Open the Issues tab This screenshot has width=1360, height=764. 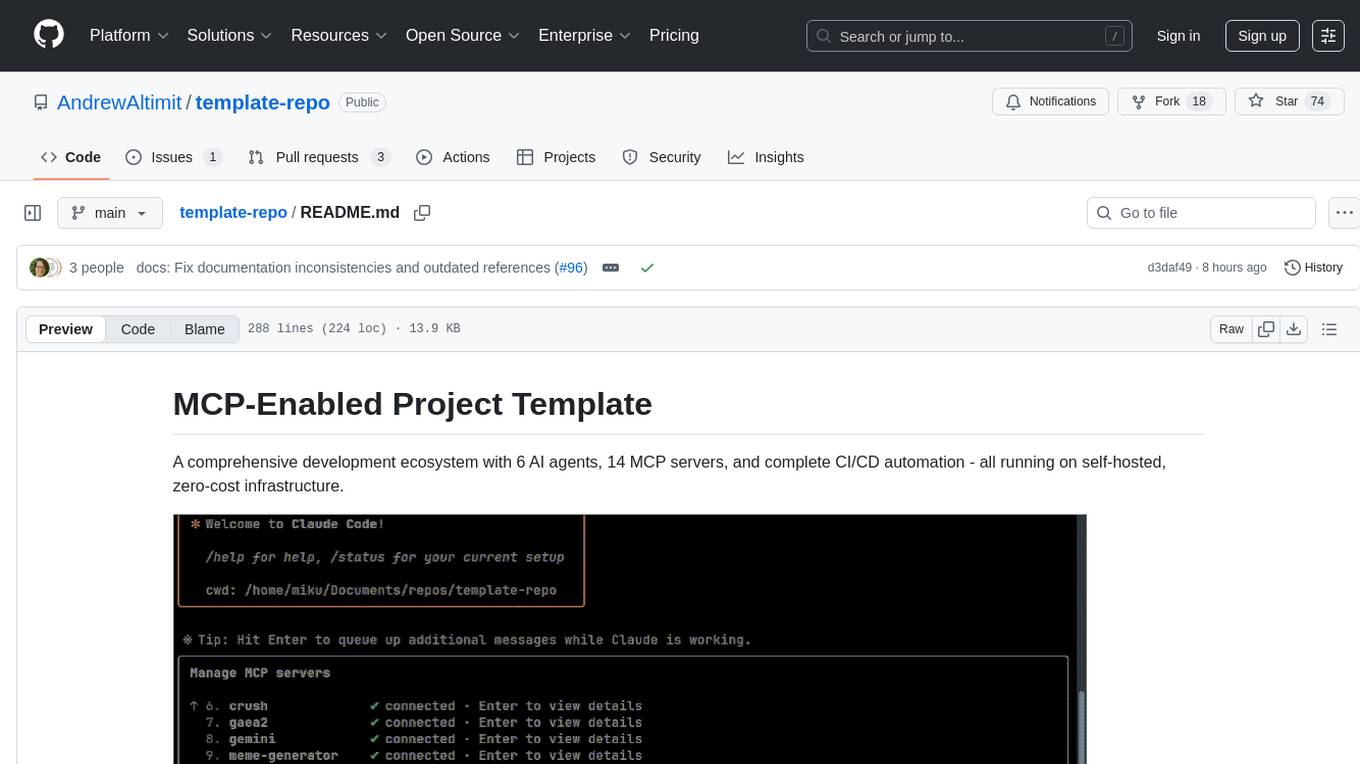173,157
